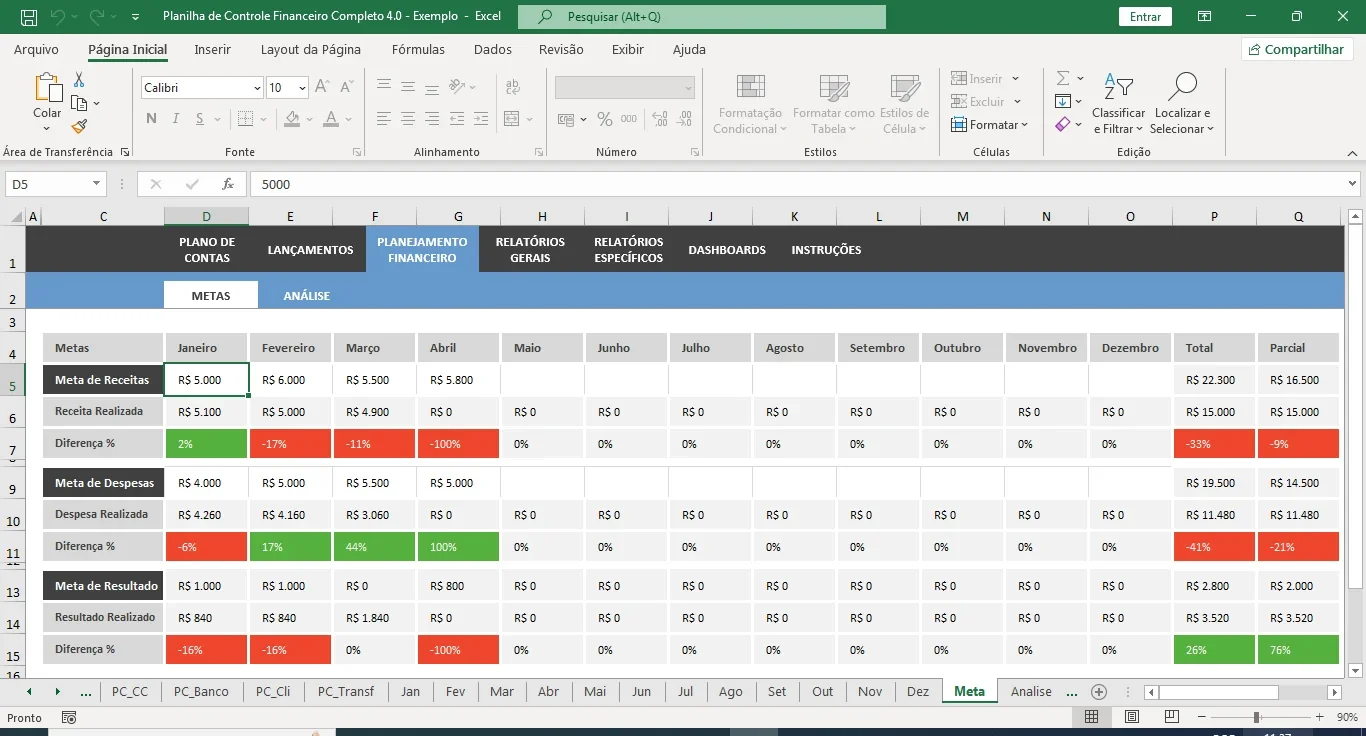Switch to the Analise sheet tab
Viewport: 1366px width, 736px height.
click(x=1031, y=691)
